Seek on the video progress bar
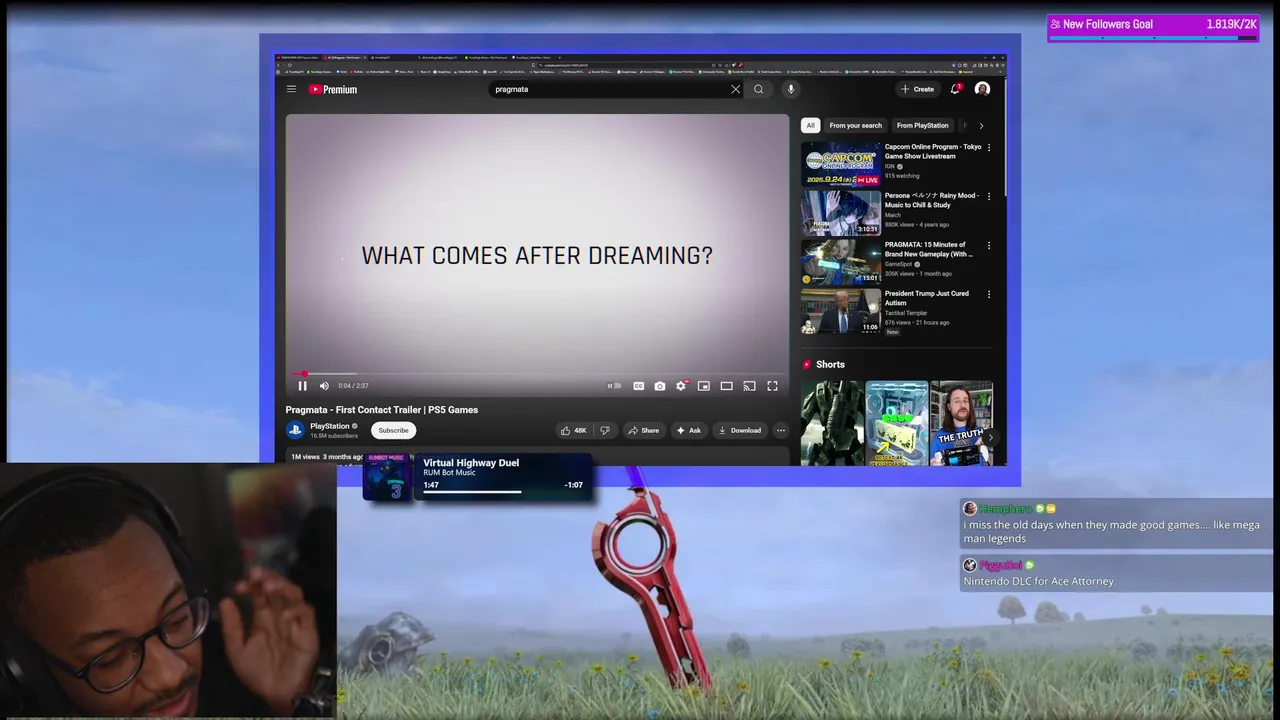1280x720 pixels. 537,374
